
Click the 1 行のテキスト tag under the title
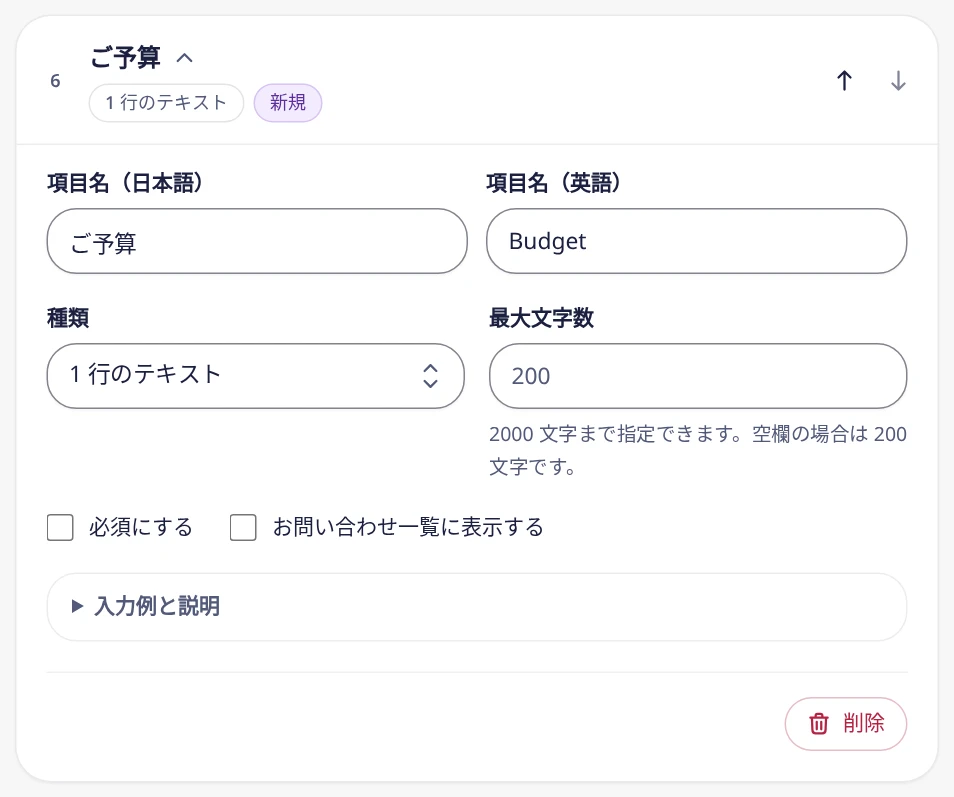(x=166, y=103)
